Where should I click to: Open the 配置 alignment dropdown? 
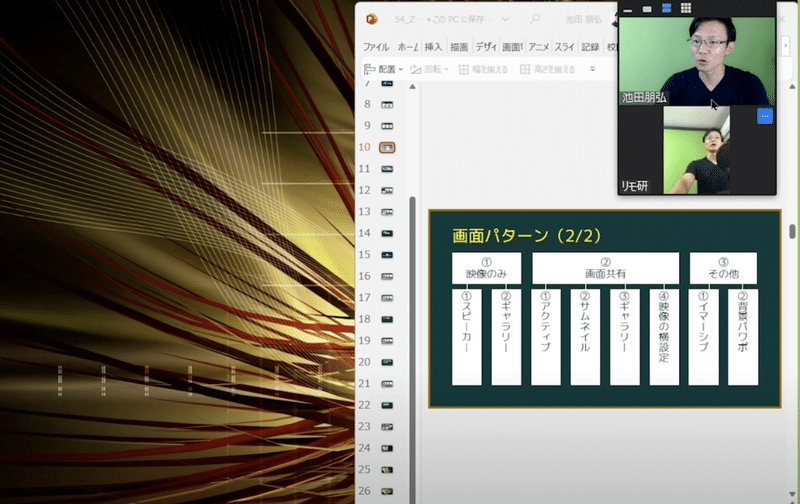[x=384, y=69]
